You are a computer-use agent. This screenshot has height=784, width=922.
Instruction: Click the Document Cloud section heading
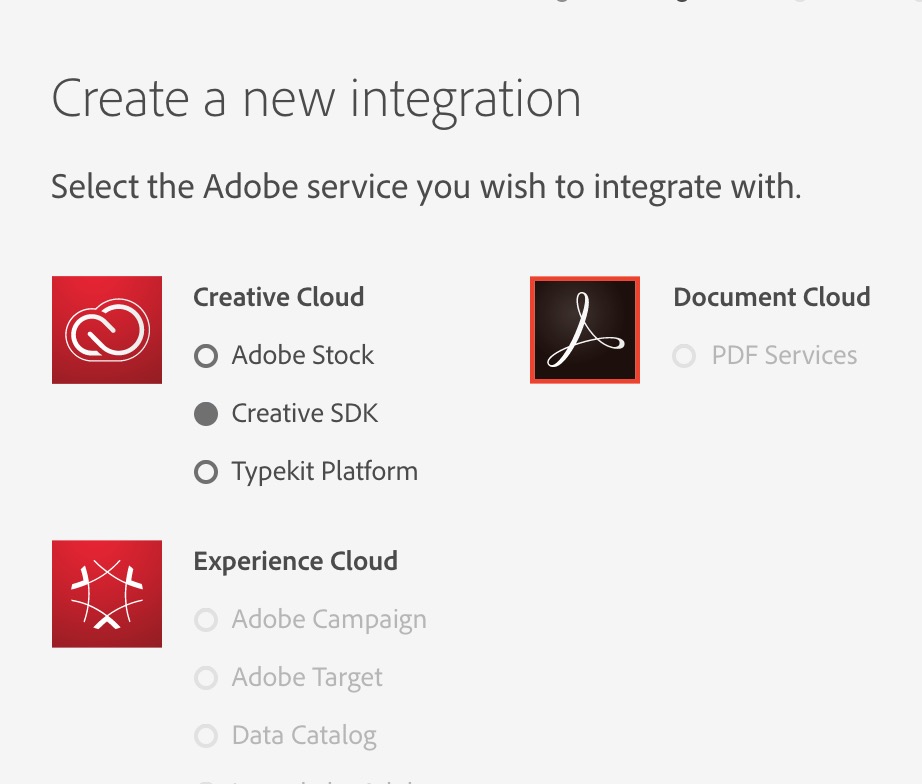click(x=772, y=297)
